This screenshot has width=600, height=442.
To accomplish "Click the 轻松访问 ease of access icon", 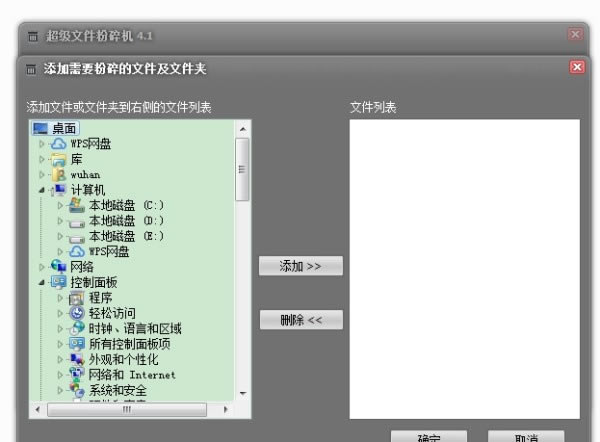I will coord(77,313).
